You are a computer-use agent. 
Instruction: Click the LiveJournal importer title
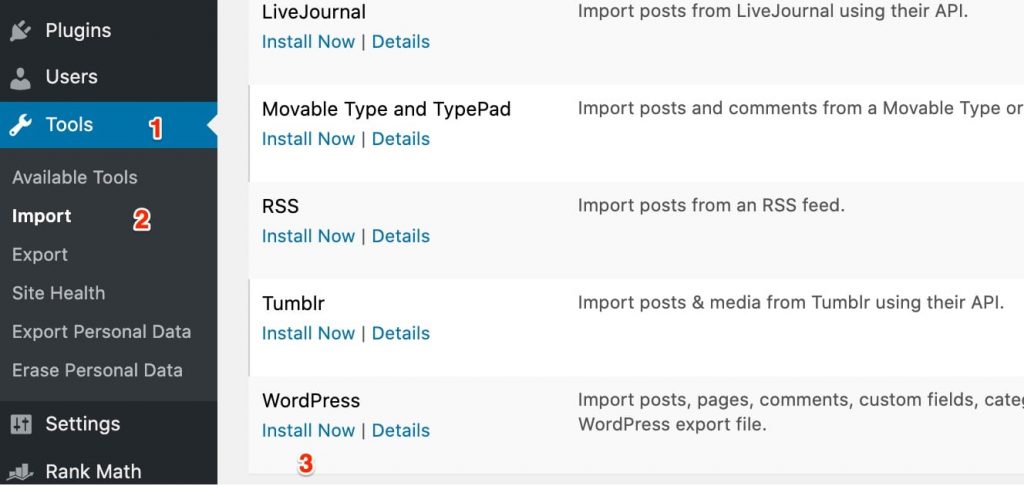coord(313,12)
